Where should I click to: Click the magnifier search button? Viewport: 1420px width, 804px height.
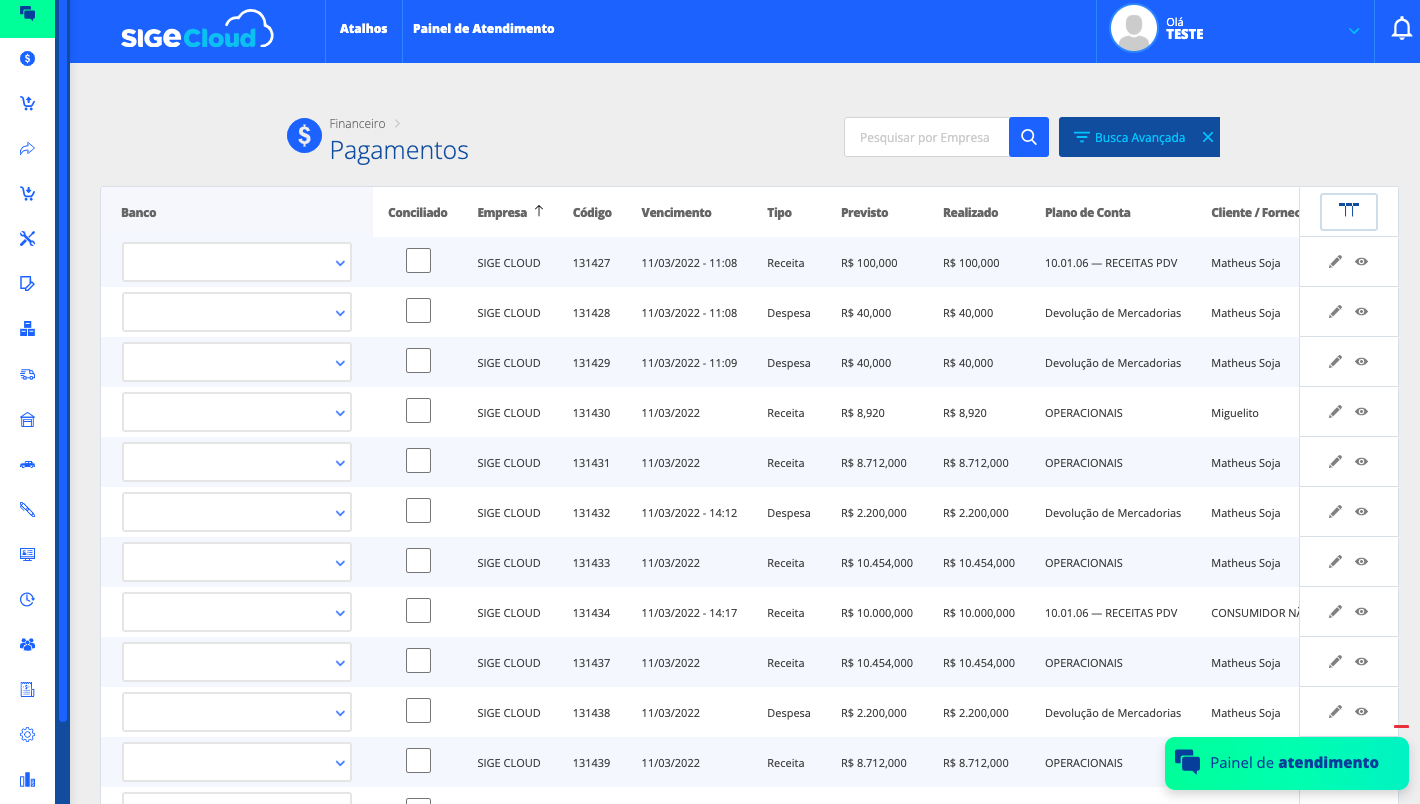click(x=1028, y=137)
